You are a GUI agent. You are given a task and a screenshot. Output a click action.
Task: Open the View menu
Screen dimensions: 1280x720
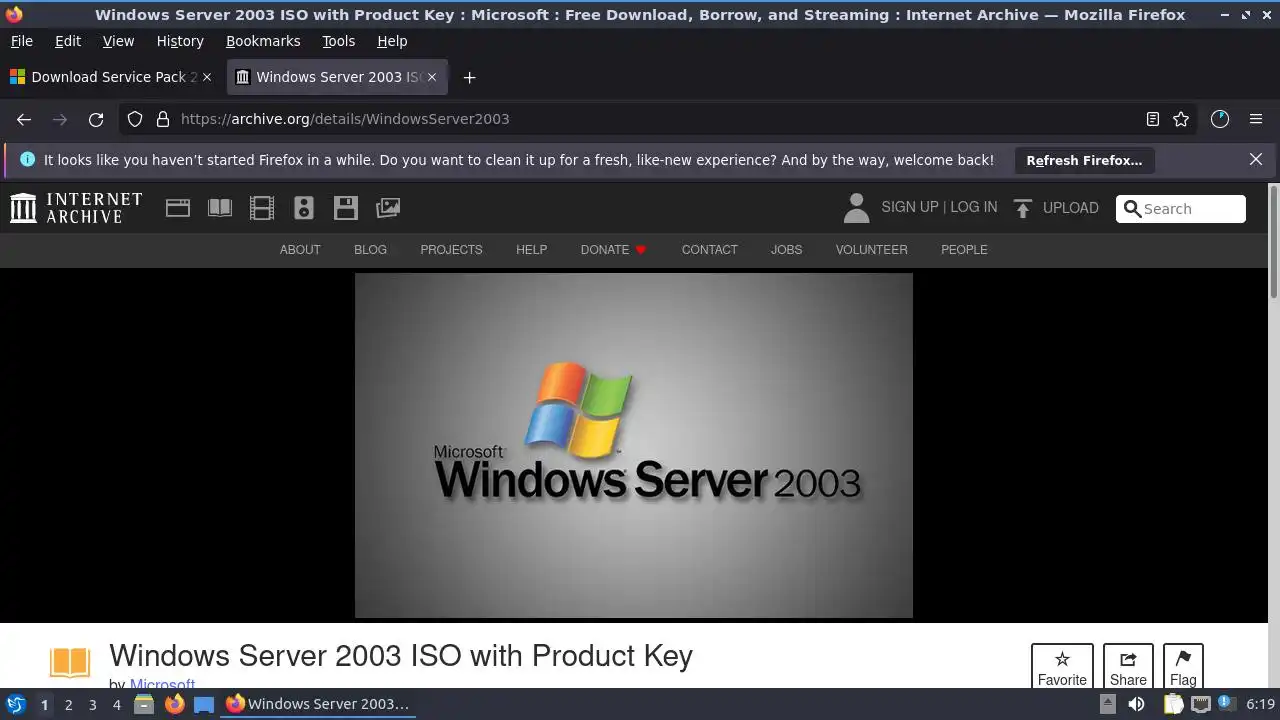118,41
